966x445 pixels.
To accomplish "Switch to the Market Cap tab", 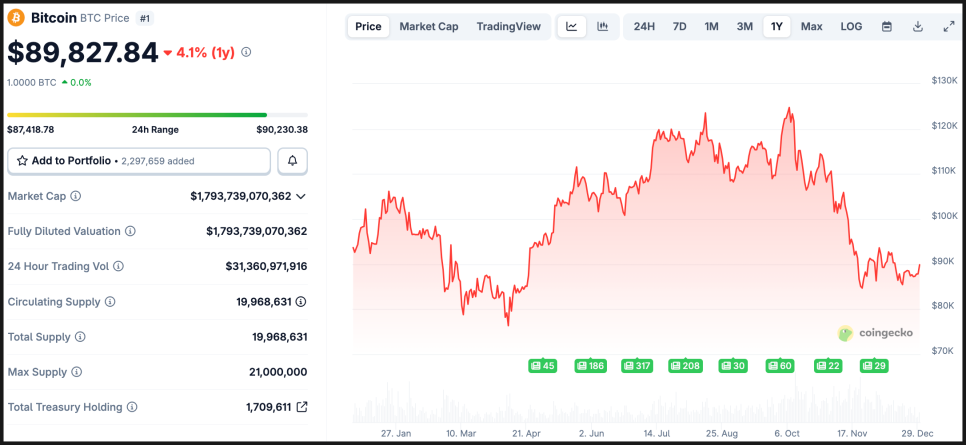I will click(x=429, y=27).
